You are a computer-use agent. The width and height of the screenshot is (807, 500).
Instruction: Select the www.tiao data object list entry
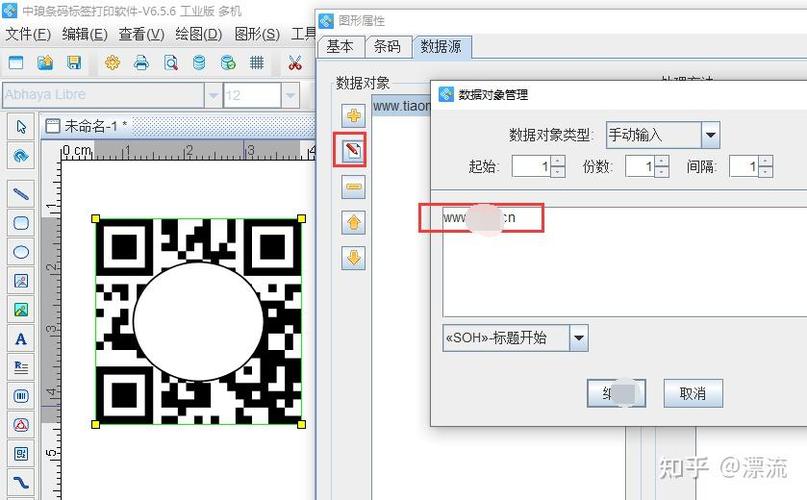(x=401, y=106)
